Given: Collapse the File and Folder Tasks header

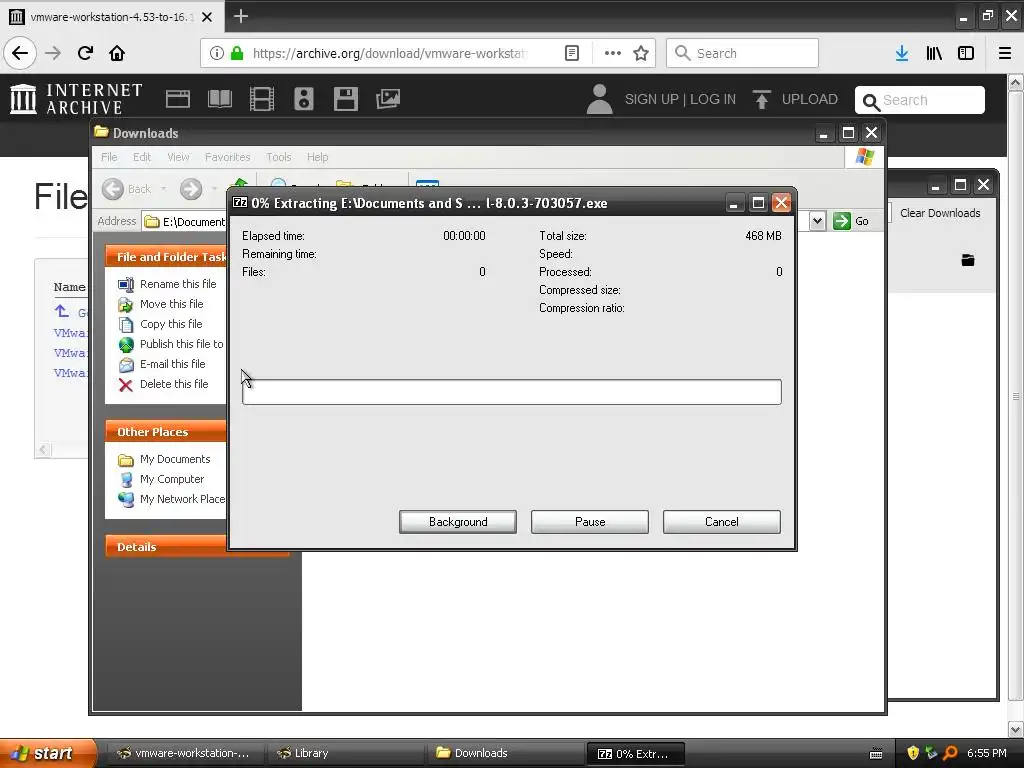Looking at the screenshot, I should click(x=166, y=257).
